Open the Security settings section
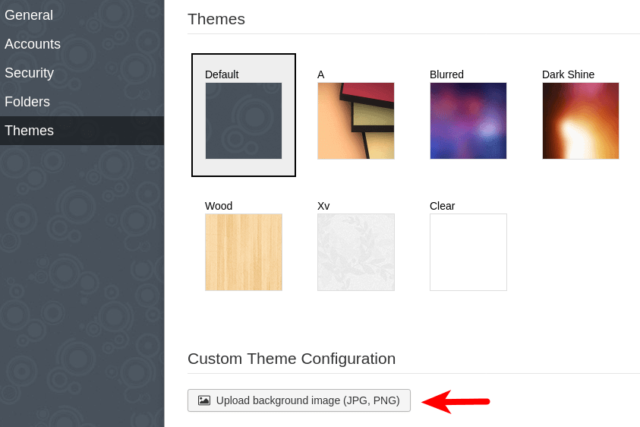The height and width of the screenshot is (427, 640). [29, 73]
